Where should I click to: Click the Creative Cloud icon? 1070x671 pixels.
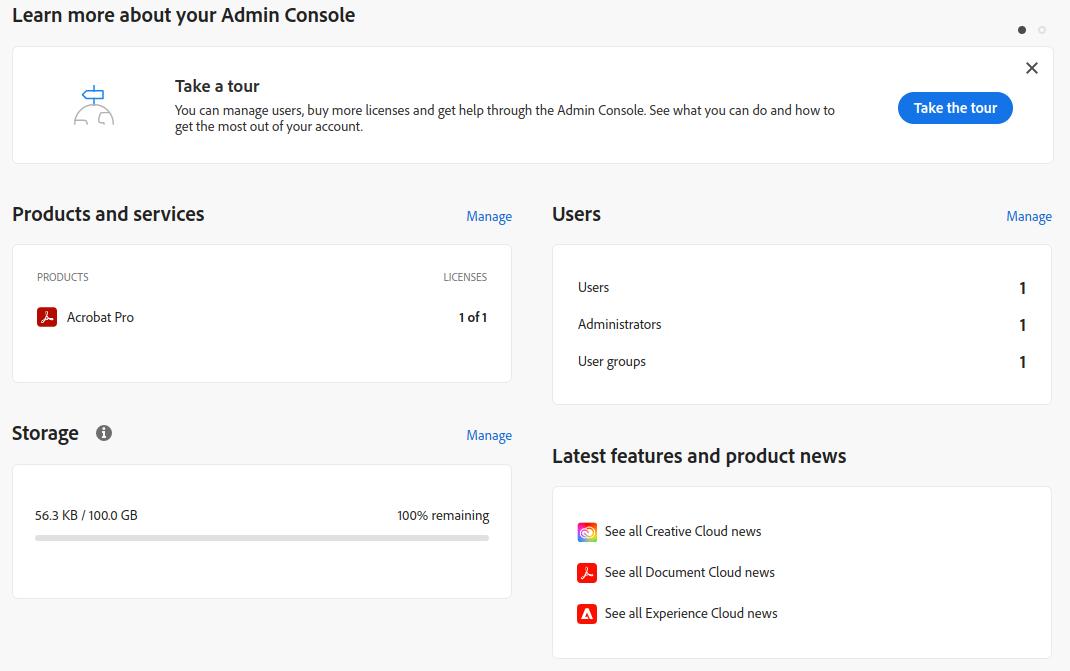(586, 532)
